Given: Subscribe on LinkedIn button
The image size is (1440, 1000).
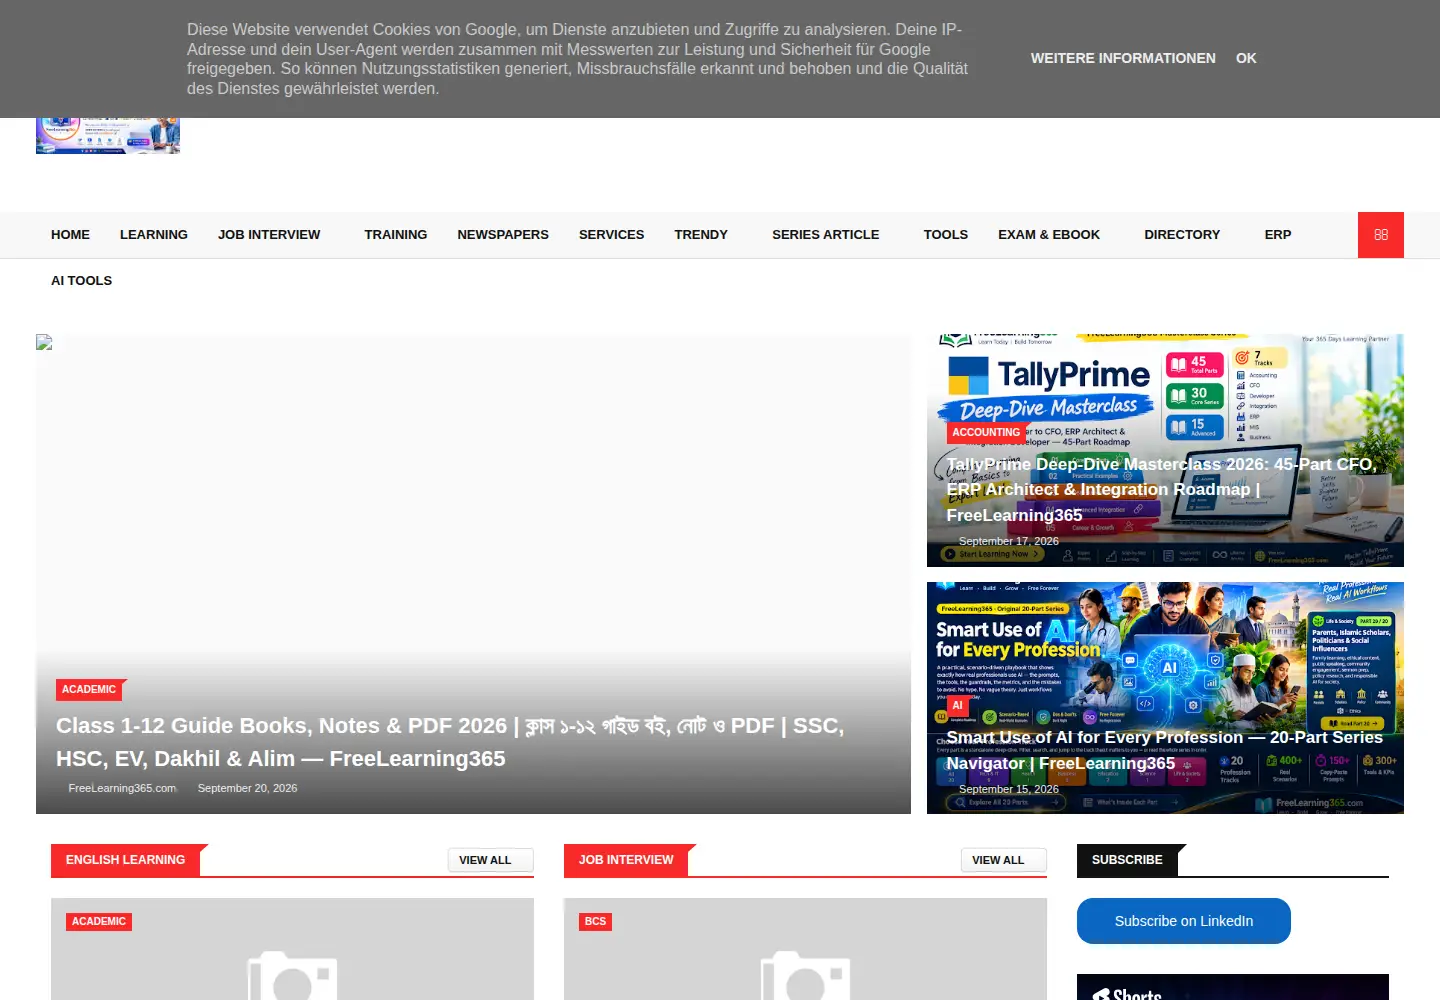Looking at the screenshot, I should (1184, 921).
